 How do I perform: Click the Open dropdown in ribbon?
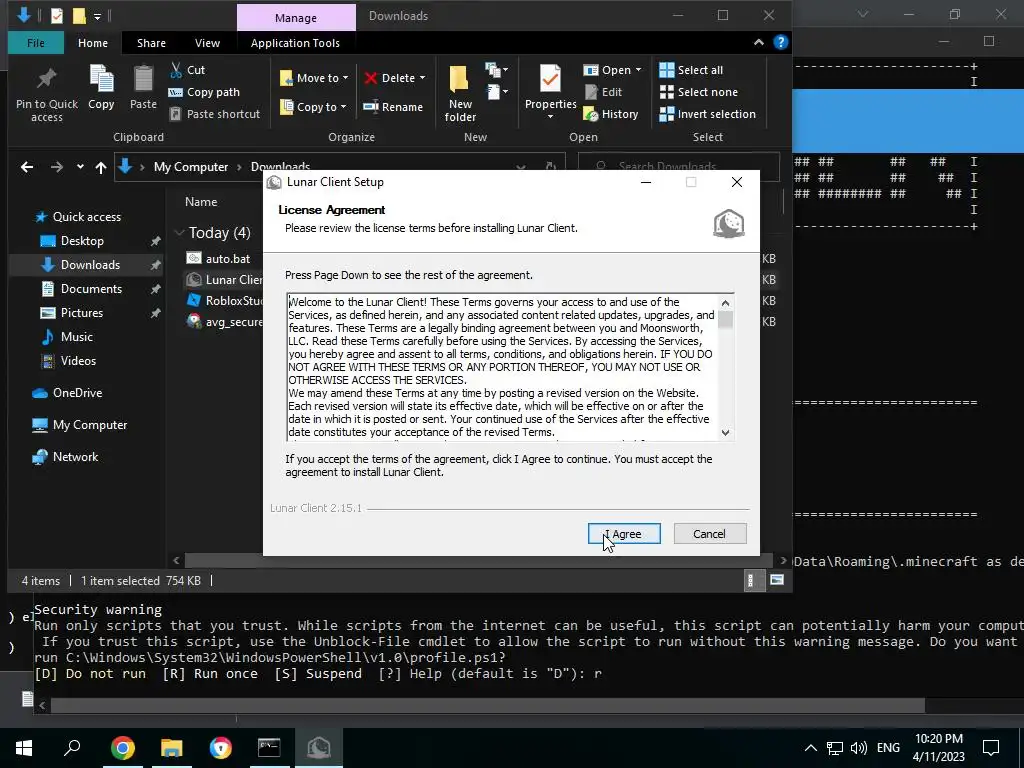(x=612, y=70)
